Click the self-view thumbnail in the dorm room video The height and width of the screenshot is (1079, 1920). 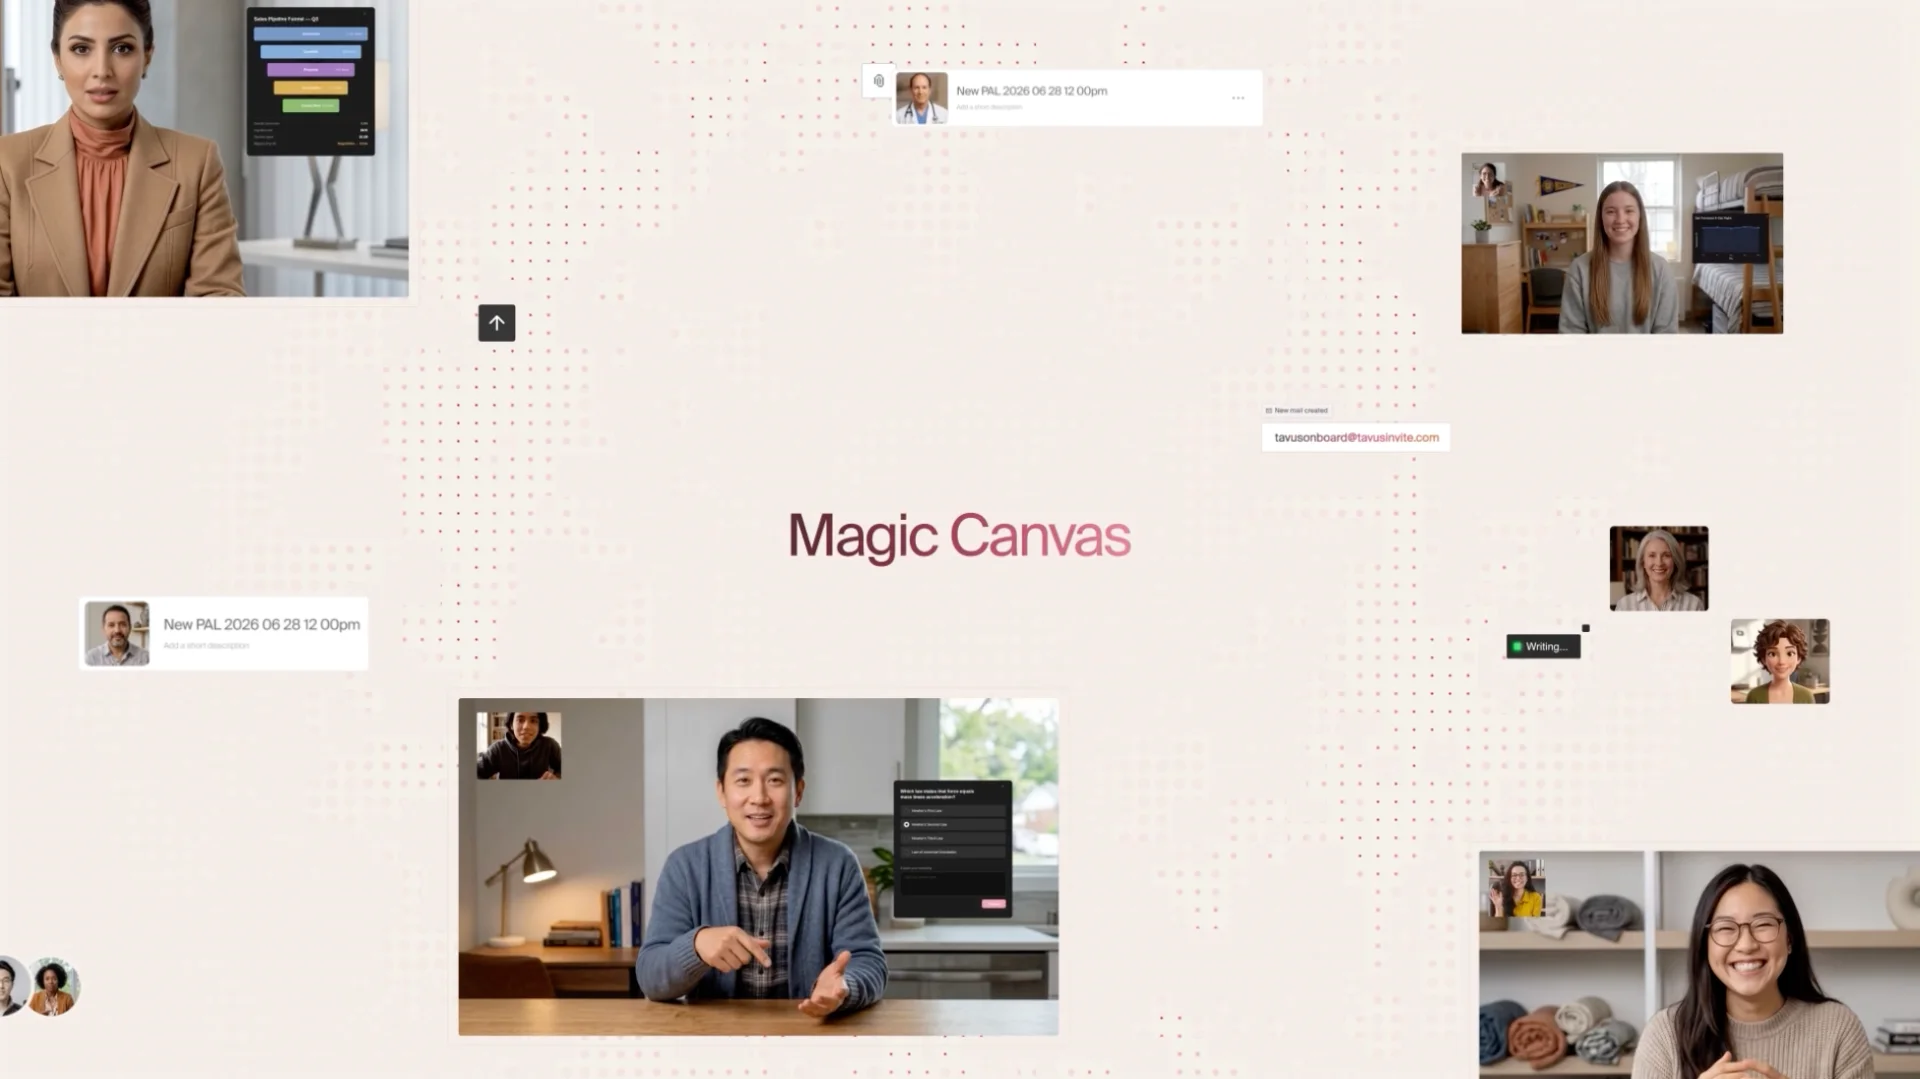(x=1488, y=181)
